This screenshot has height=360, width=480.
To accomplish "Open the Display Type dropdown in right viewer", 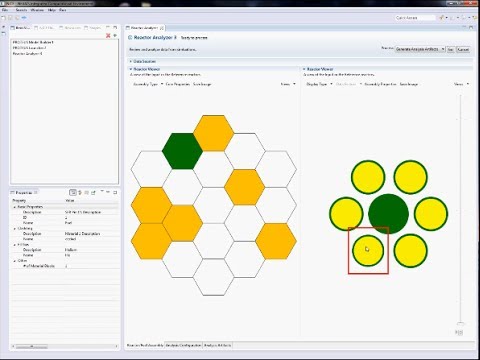I will [319, 84].
